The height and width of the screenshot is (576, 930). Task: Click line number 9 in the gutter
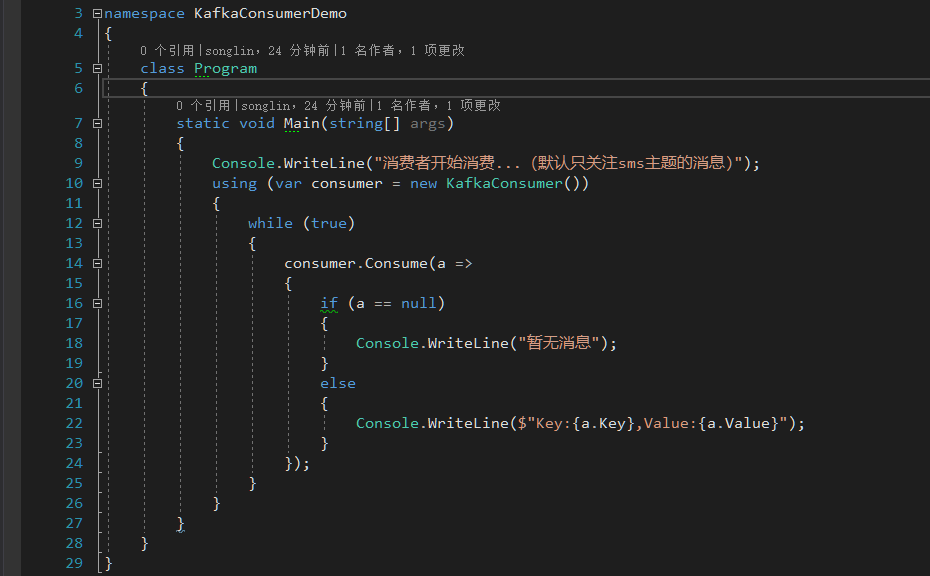[x=78, y=163]
